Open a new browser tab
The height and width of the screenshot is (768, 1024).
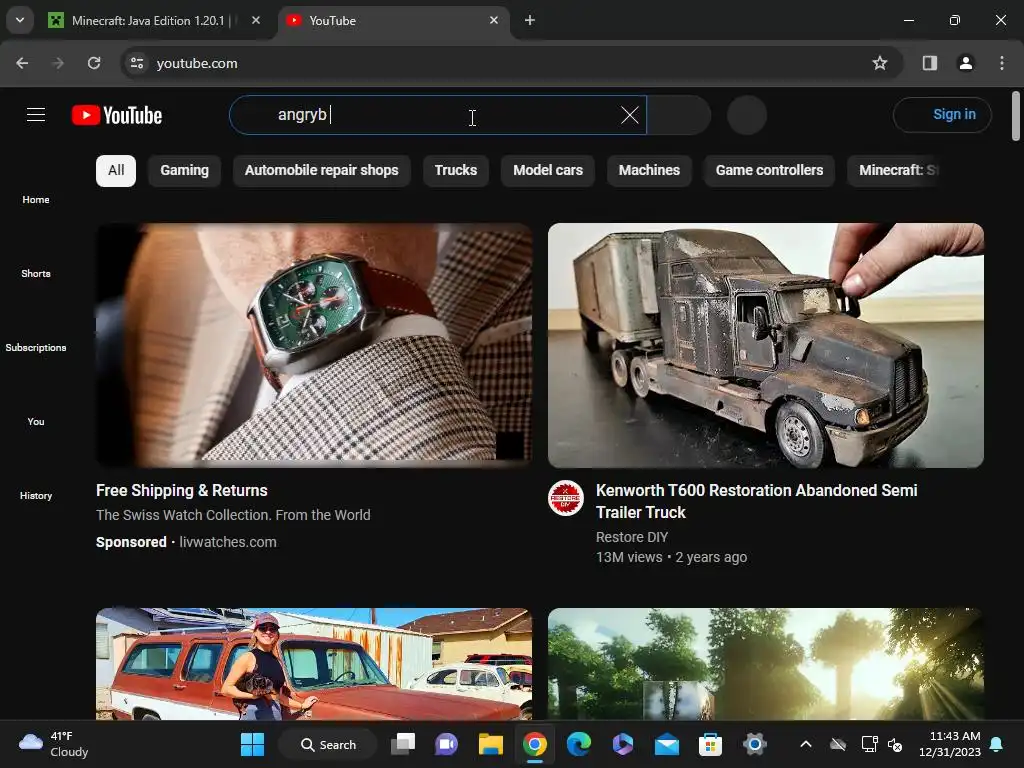pyautogui.click(x=530, y=20)
